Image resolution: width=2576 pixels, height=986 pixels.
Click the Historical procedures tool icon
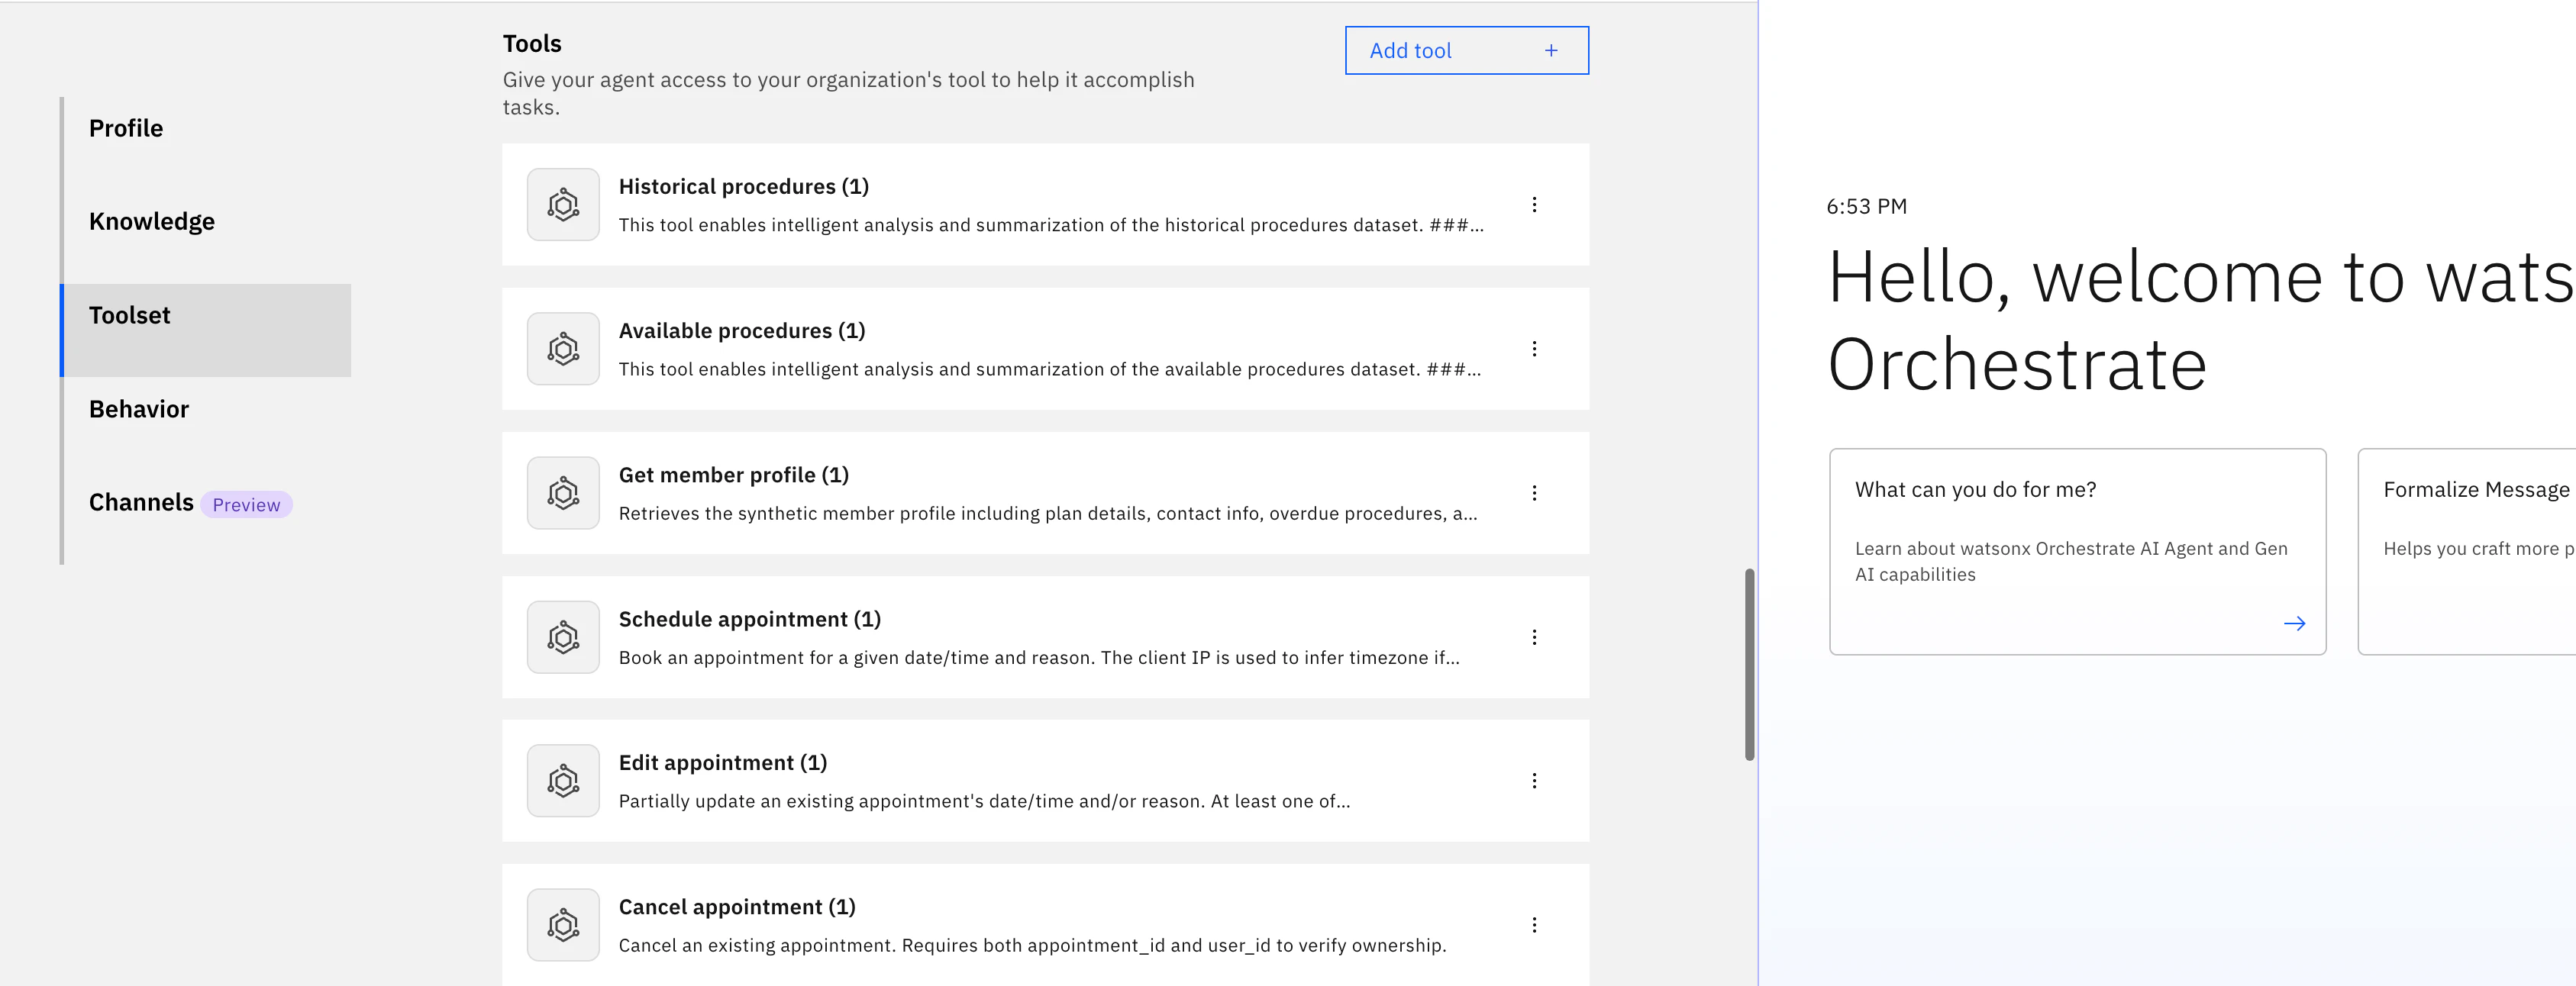click(x=563, y=205)
